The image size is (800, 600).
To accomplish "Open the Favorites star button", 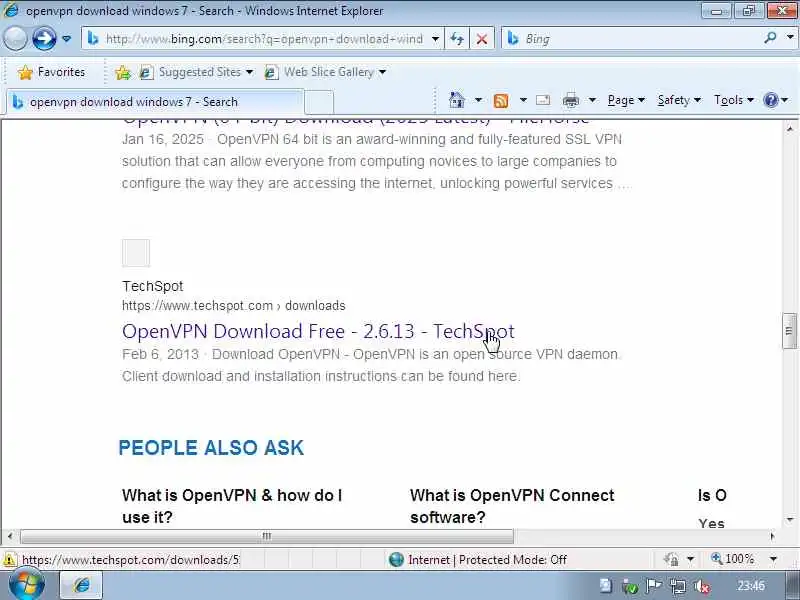I will (x=52, y=72).
